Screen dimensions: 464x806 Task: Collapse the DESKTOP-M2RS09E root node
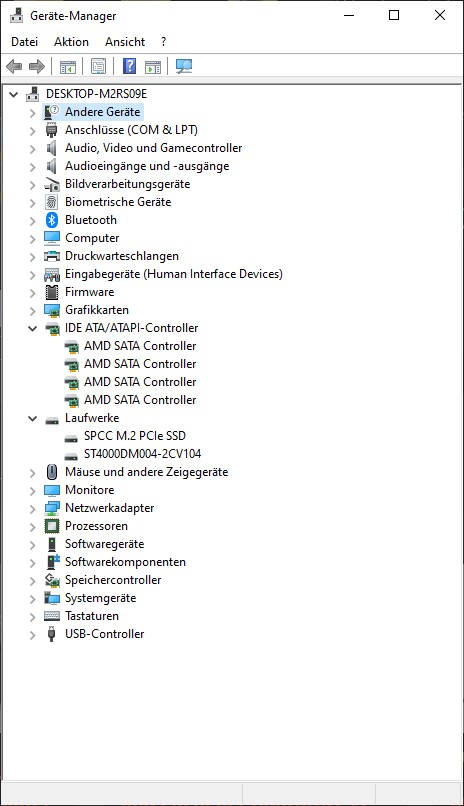click(x=14, y=94)
